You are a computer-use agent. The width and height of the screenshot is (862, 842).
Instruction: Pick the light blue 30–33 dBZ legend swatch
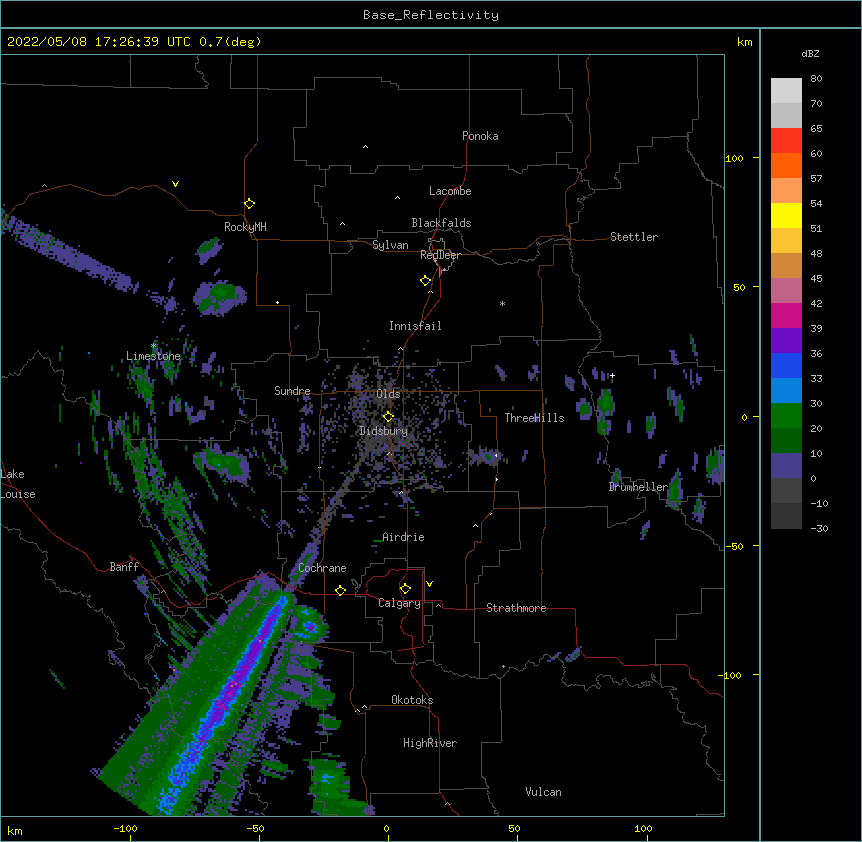click(x=786, y=391)
